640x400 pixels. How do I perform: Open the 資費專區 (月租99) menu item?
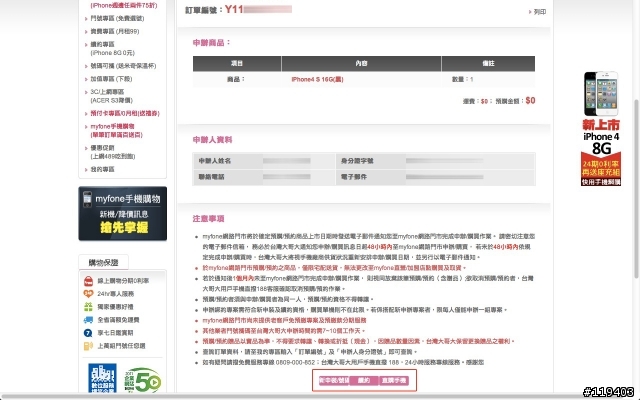[x=115, y=31]
